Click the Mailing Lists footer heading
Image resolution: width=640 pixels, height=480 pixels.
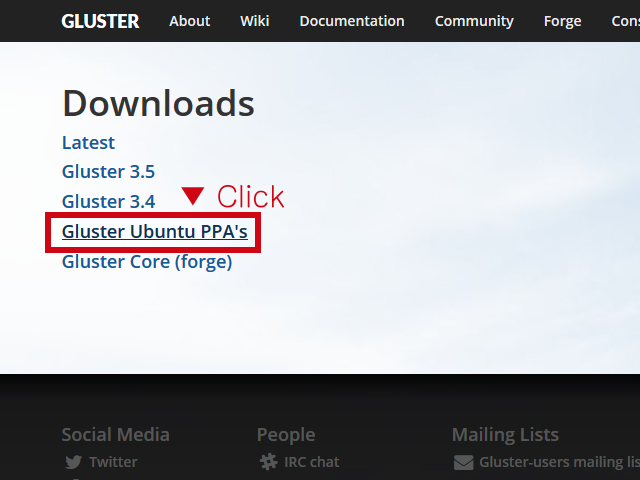[x=505, y=435]
